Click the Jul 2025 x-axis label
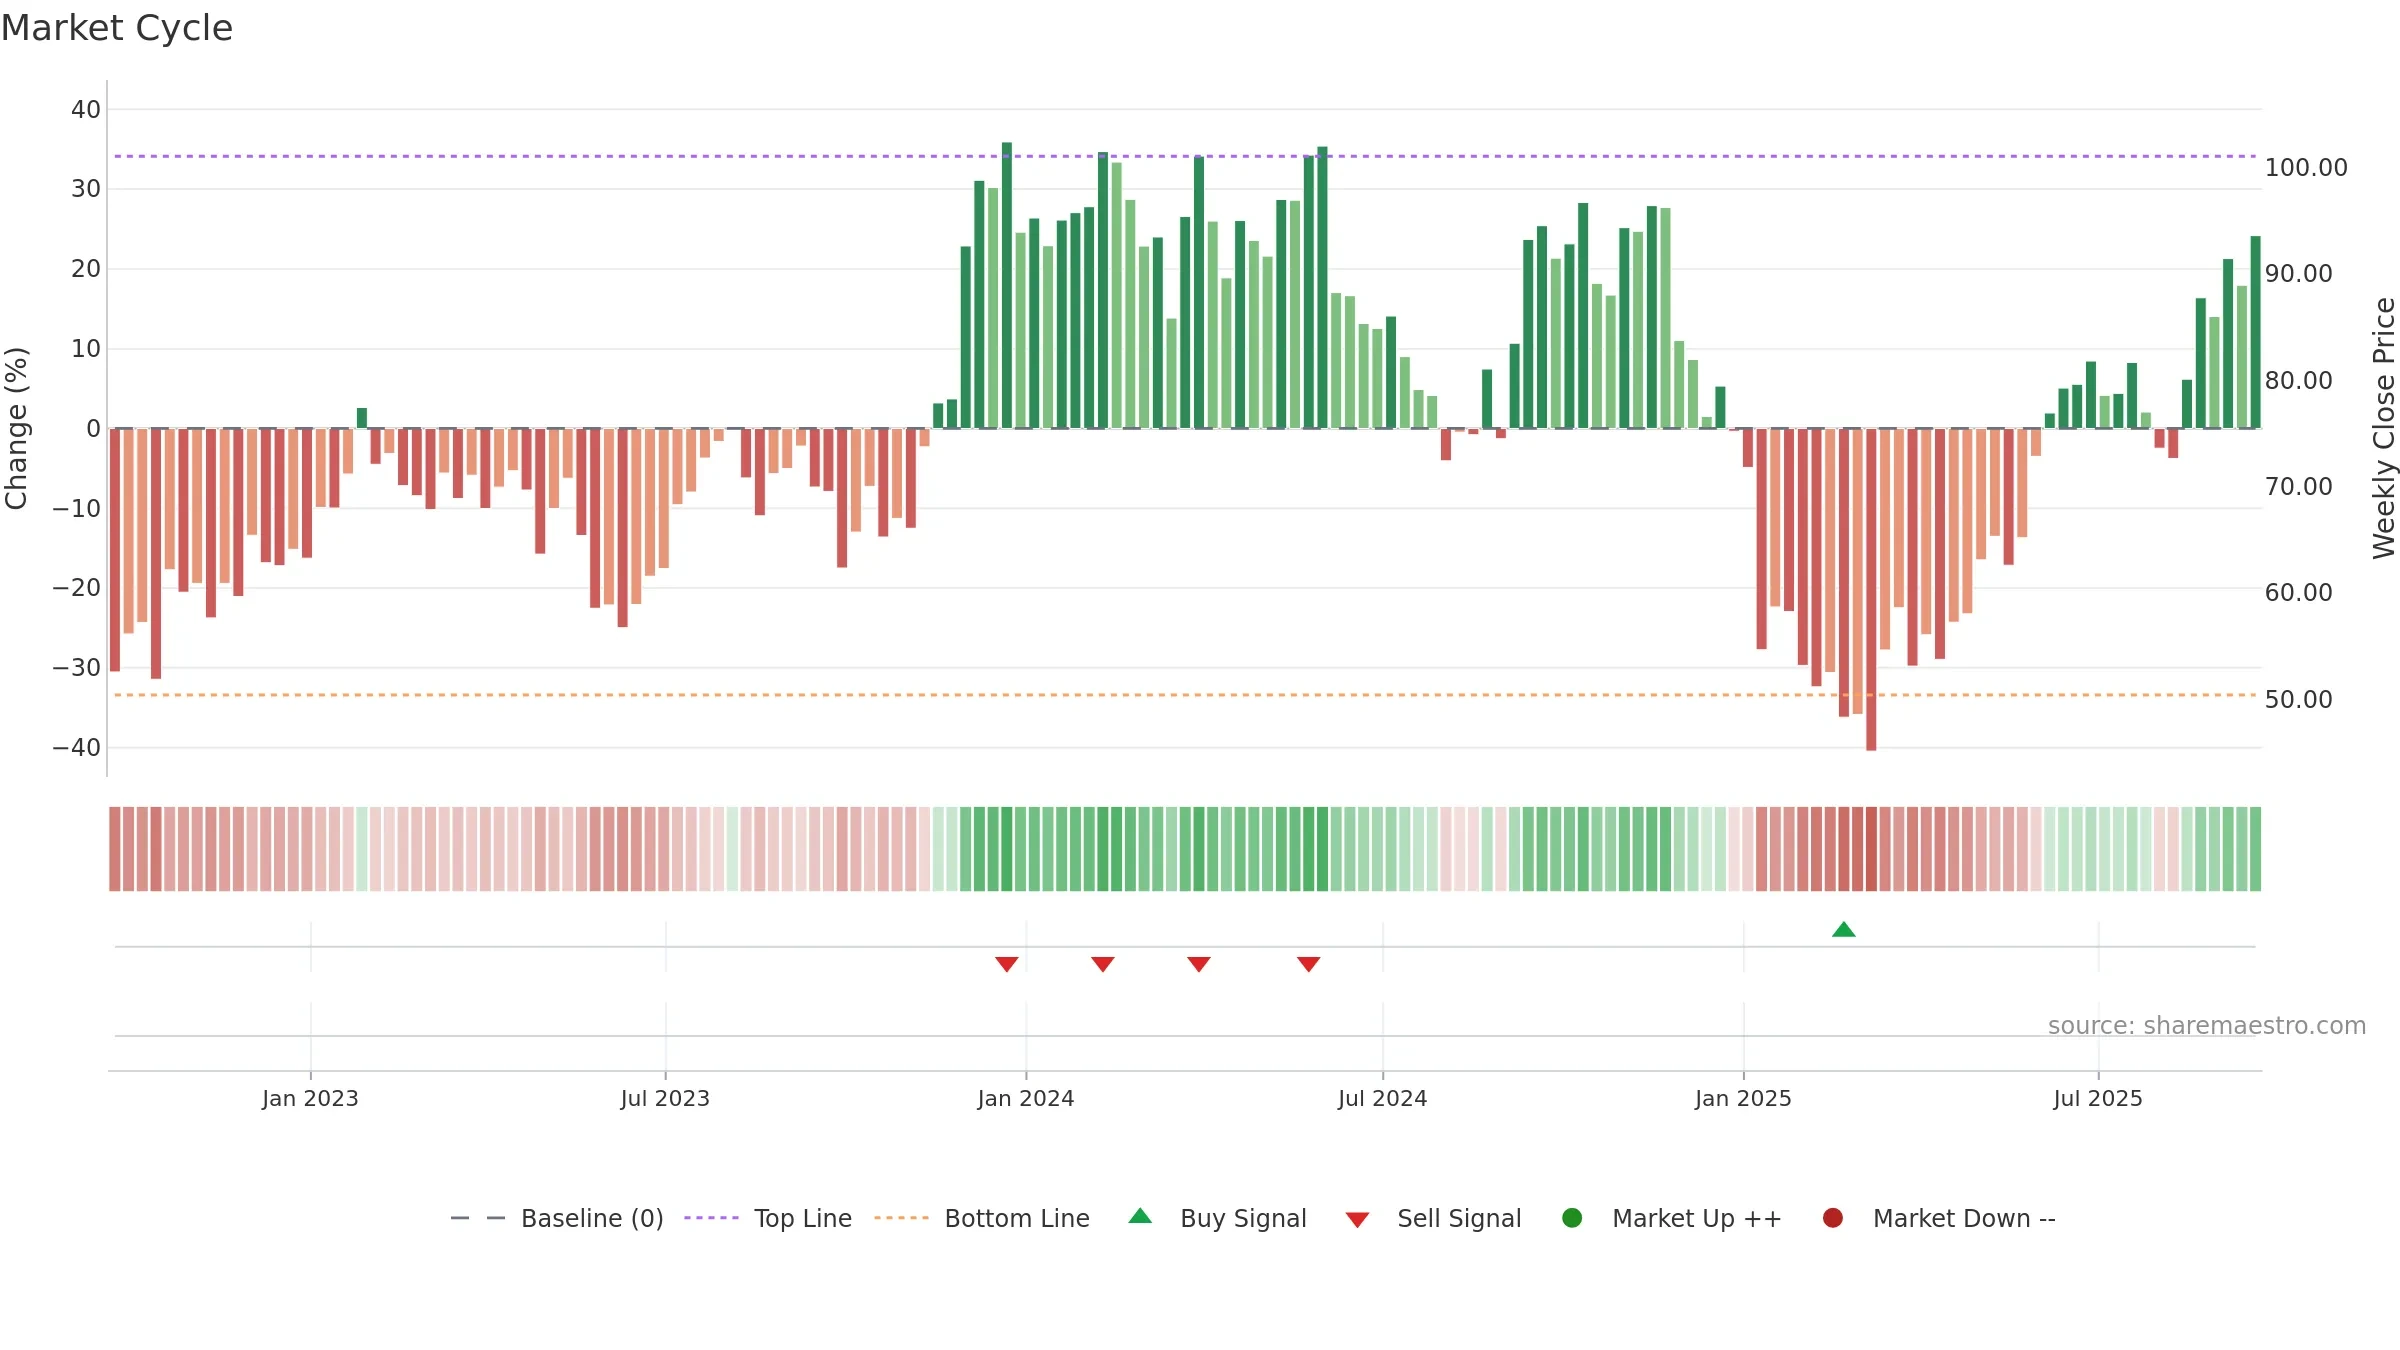2400x1350 pixels. [2098, 1099]
